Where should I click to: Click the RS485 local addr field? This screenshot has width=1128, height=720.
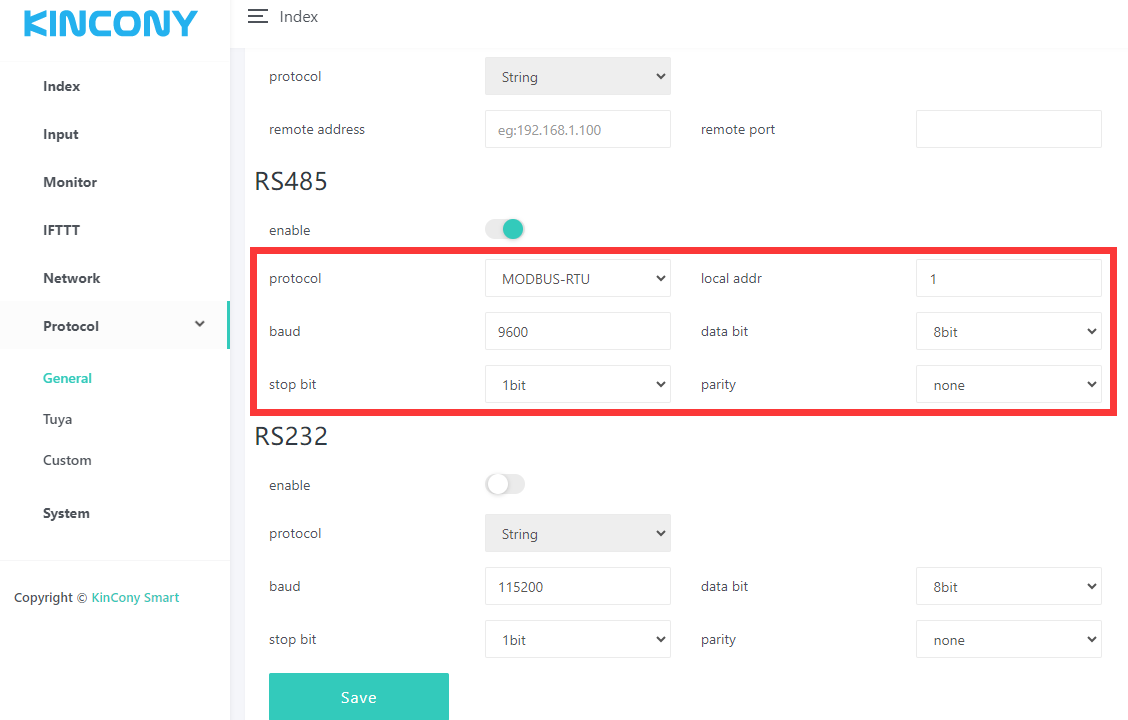[1008, 279]
